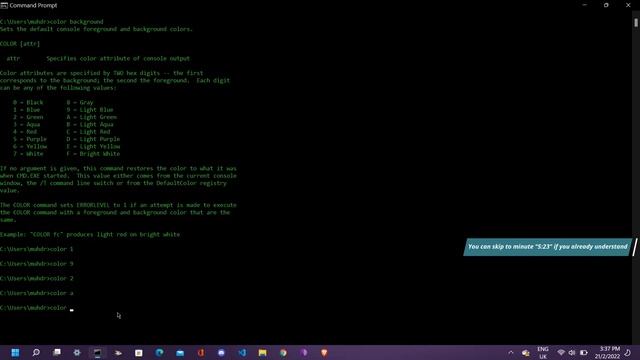Viewport: 640px width, 360px height.
Task: Open Microsoft Edge from the taskbar
Action: (x=160, y=353)
